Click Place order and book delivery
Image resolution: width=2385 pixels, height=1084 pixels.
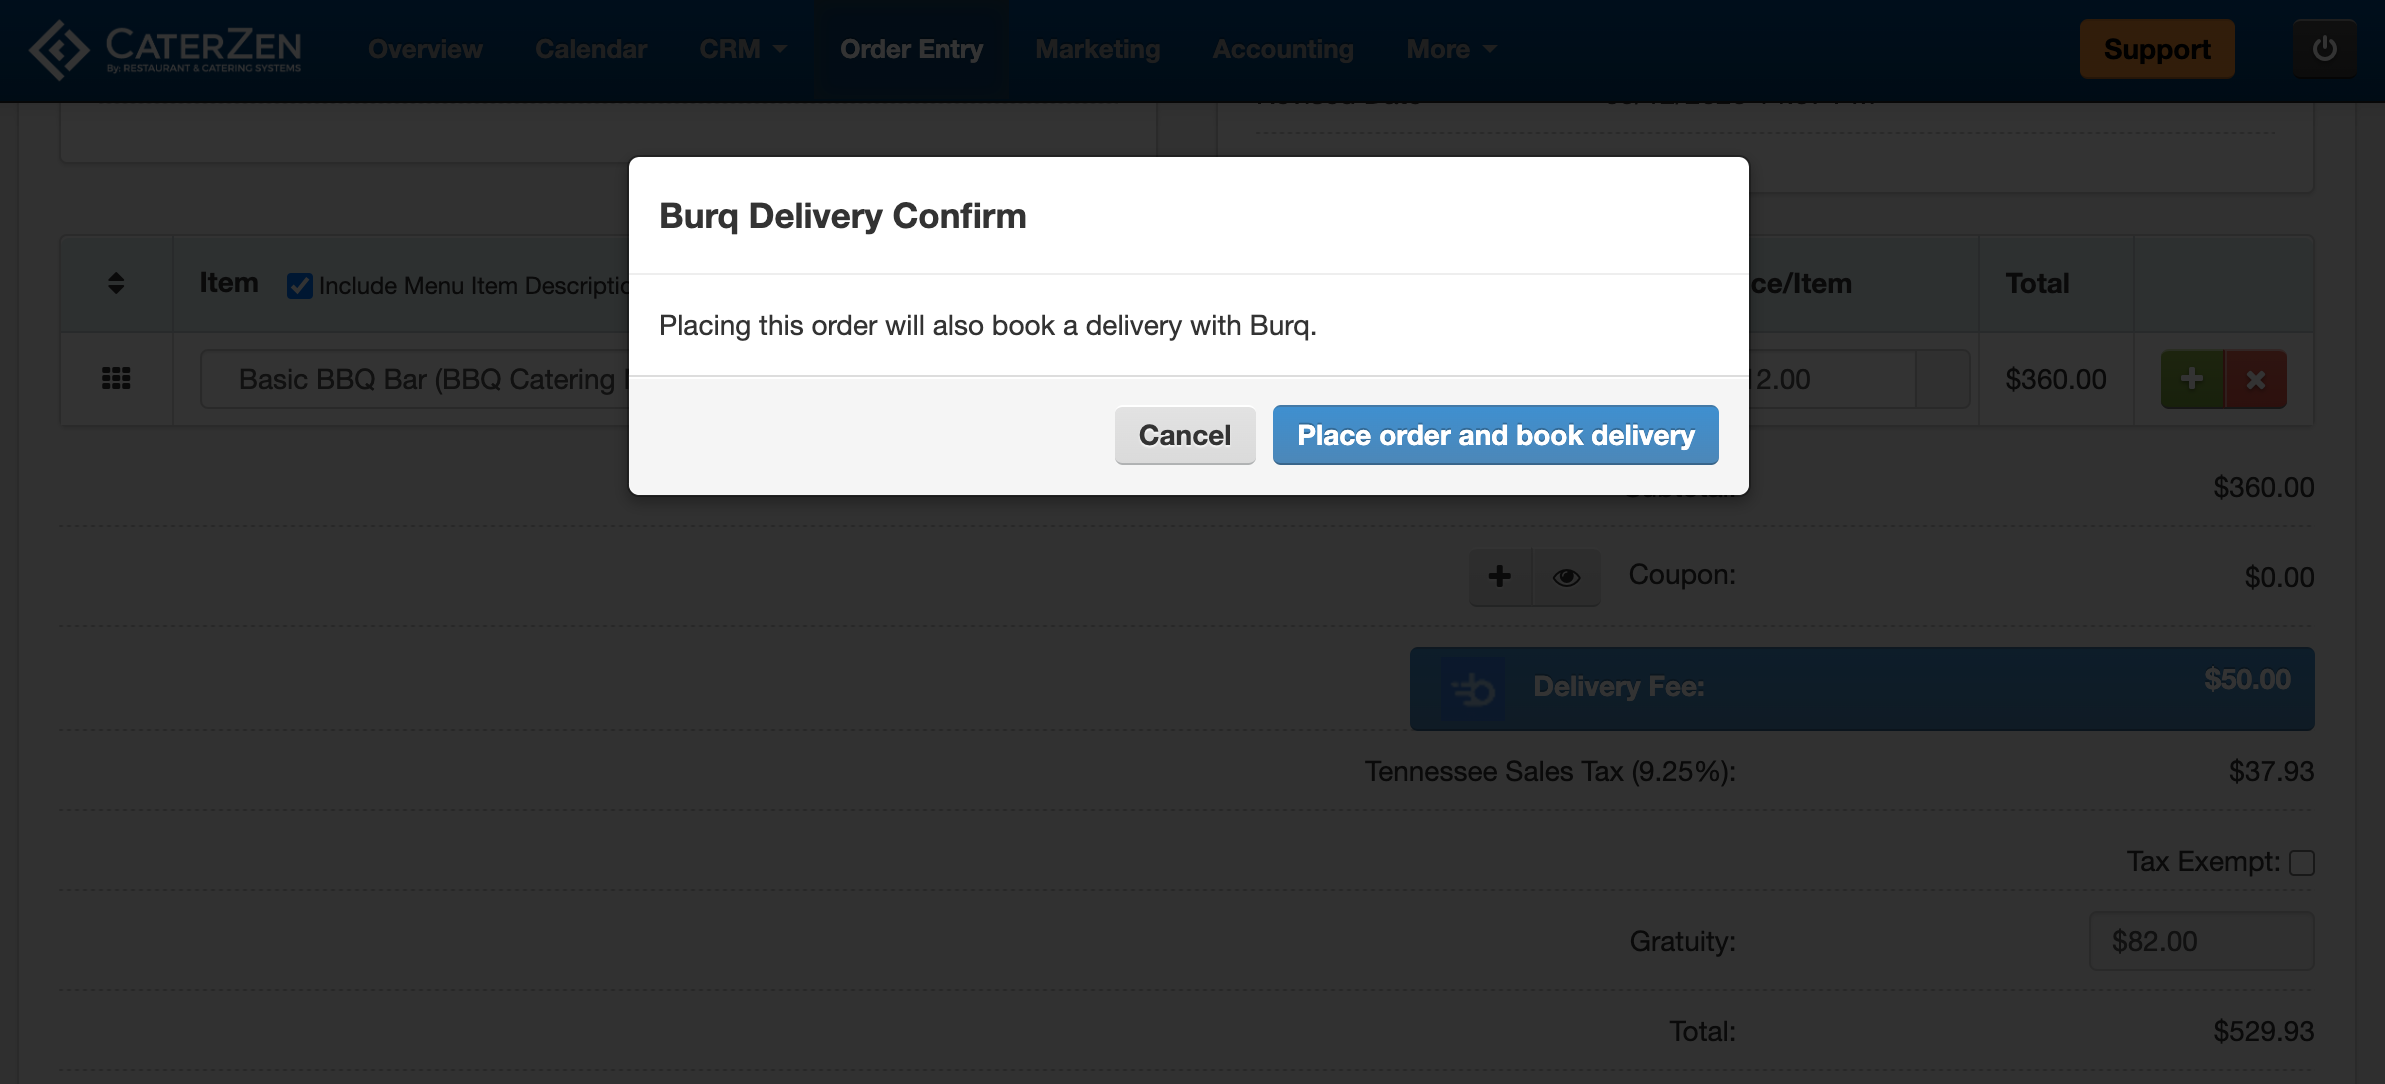click(1495, 435)
